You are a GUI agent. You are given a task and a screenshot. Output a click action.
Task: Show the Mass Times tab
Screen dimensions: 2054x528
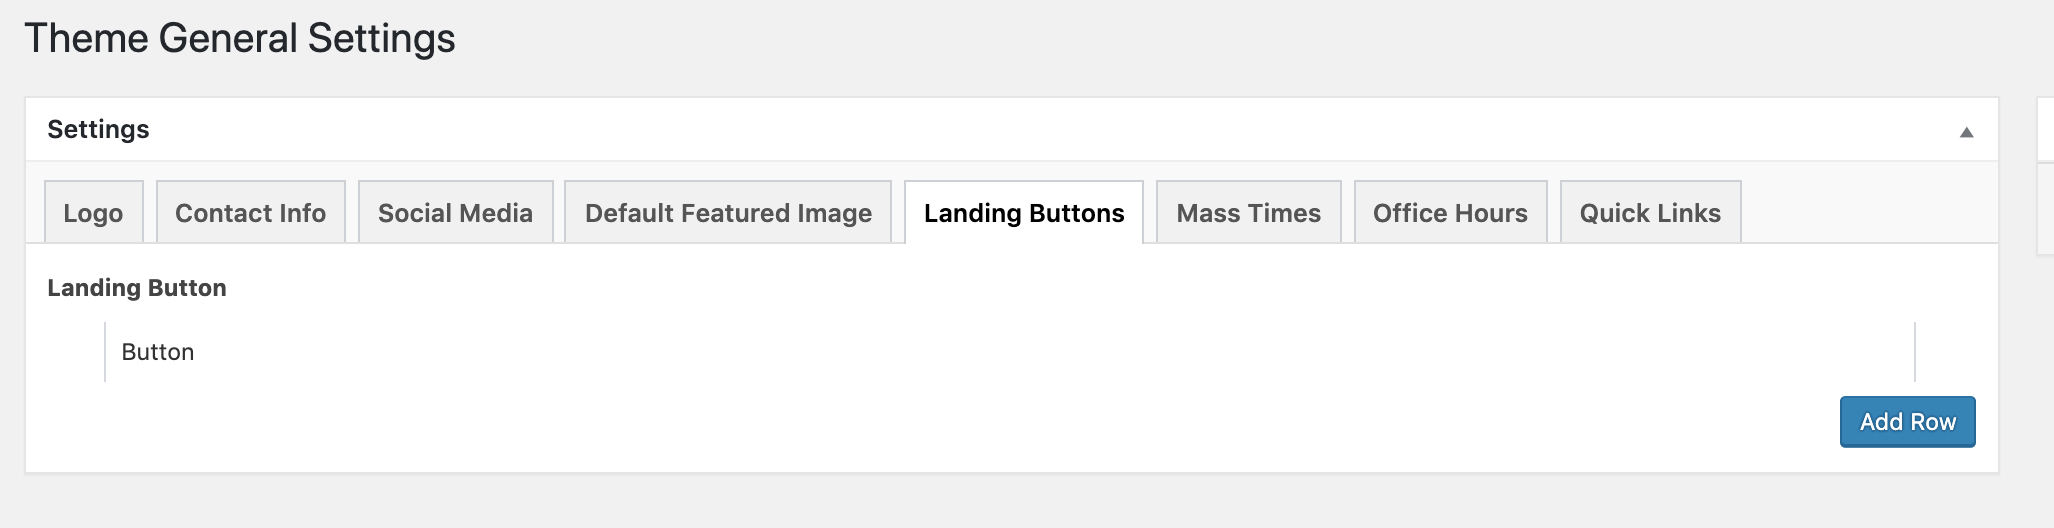point(1248,213)
